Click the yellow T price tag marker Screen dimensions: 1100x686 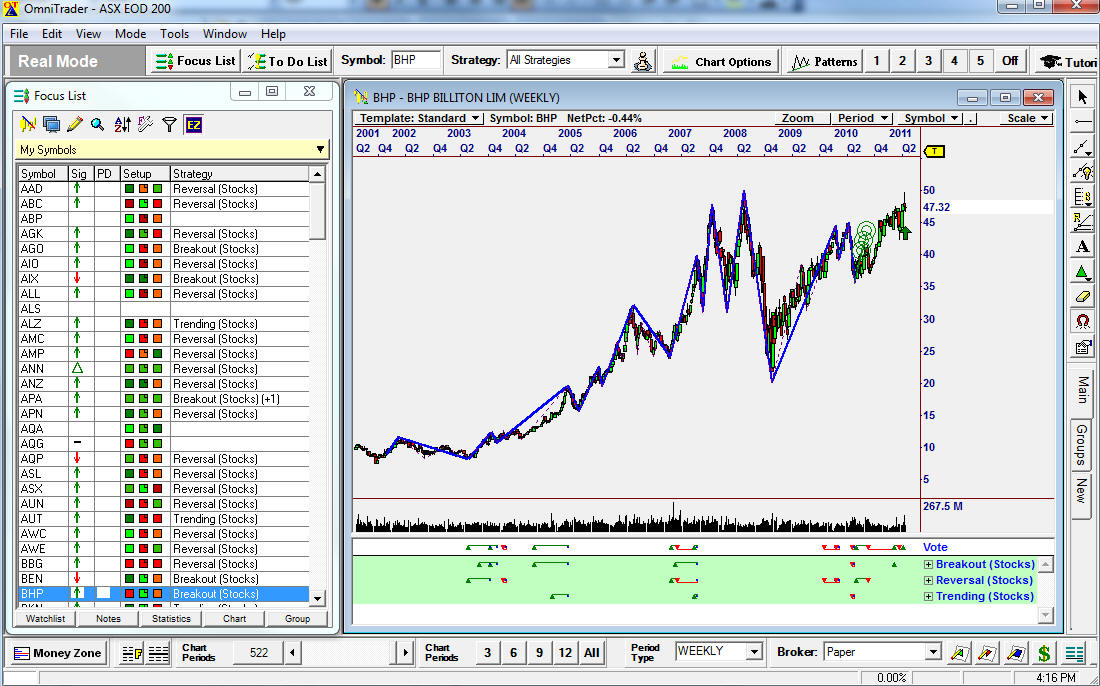click(934, 151)
